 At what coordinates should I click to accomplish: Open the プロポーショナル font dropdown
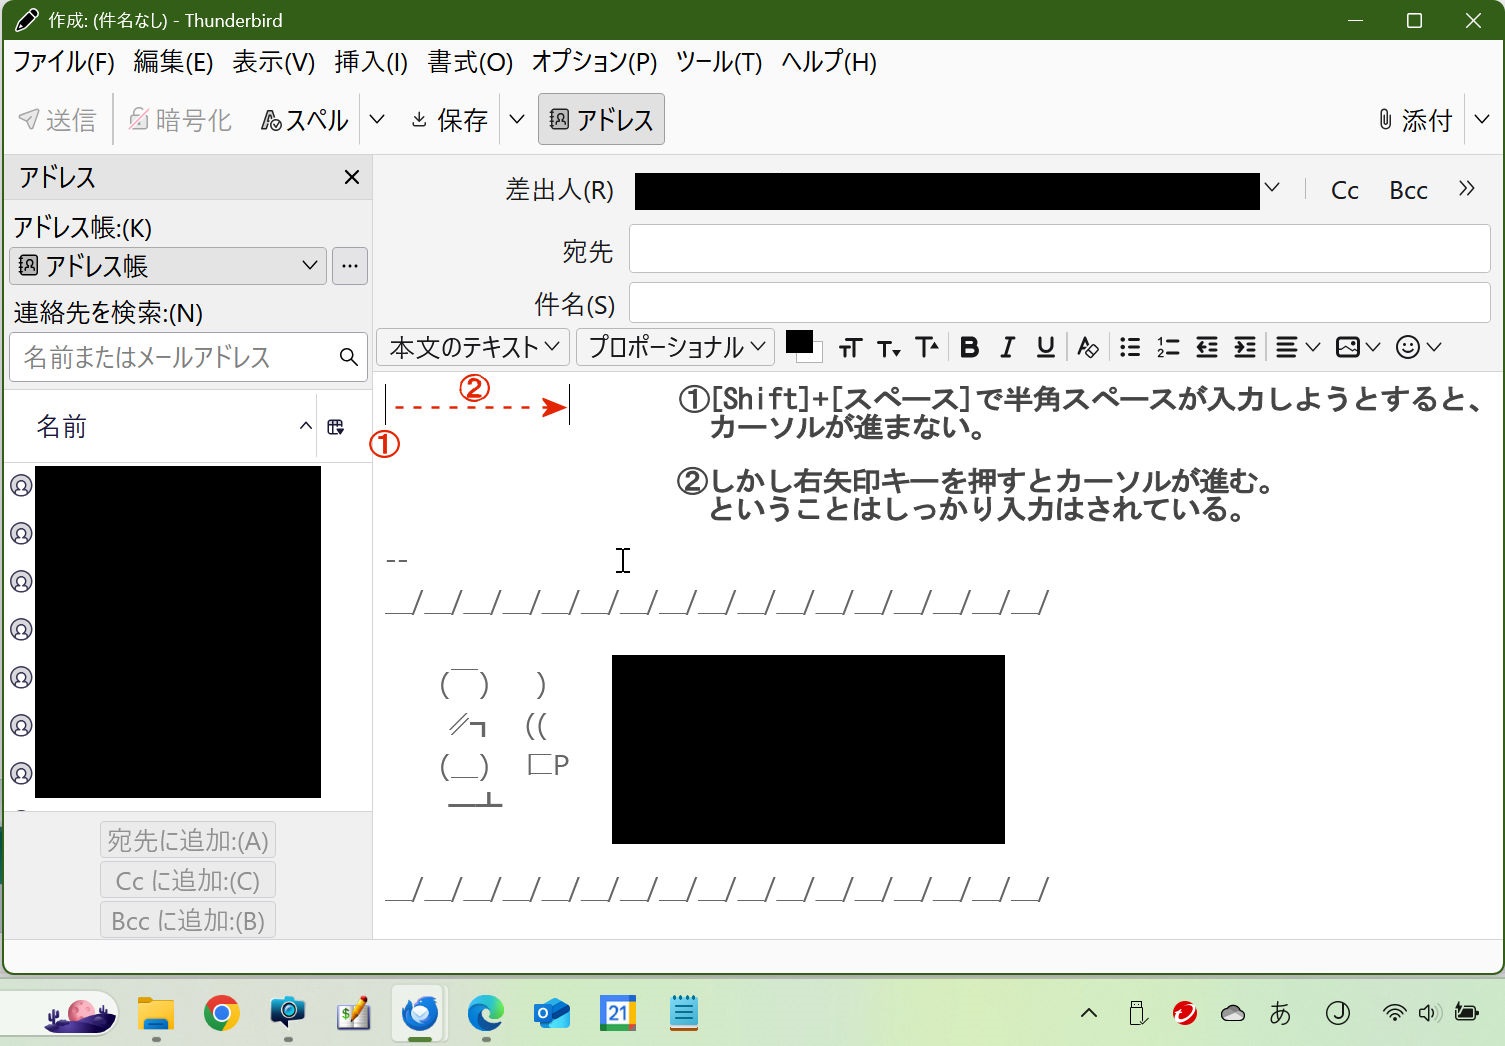675,347
